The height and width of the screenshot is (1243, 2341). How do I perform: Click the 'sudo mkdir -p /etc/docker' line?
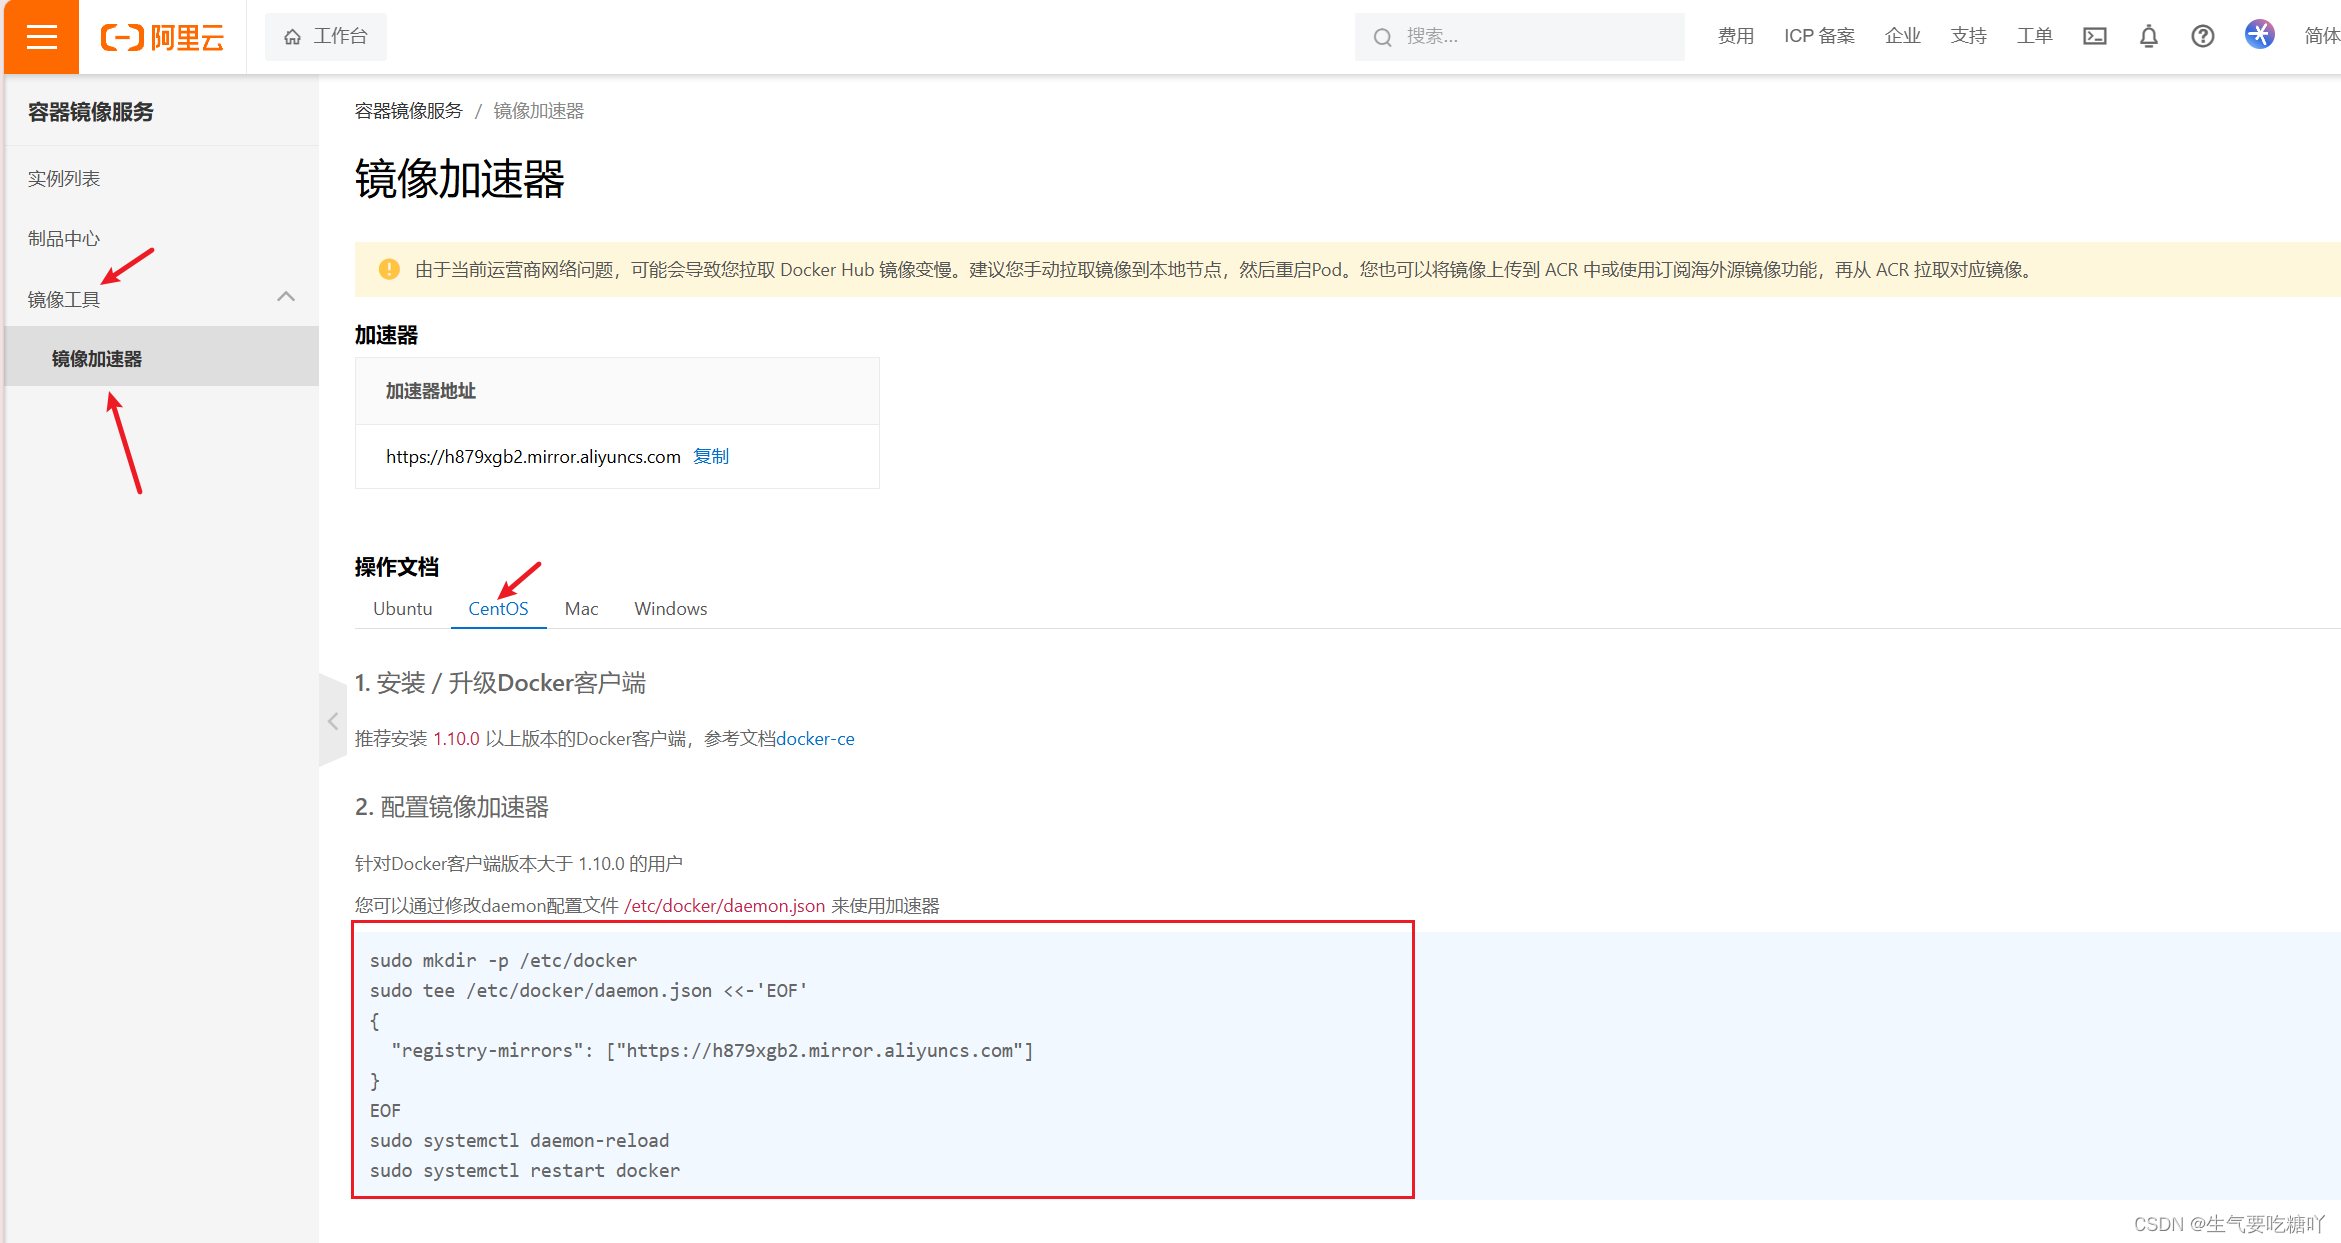[503, 961]
